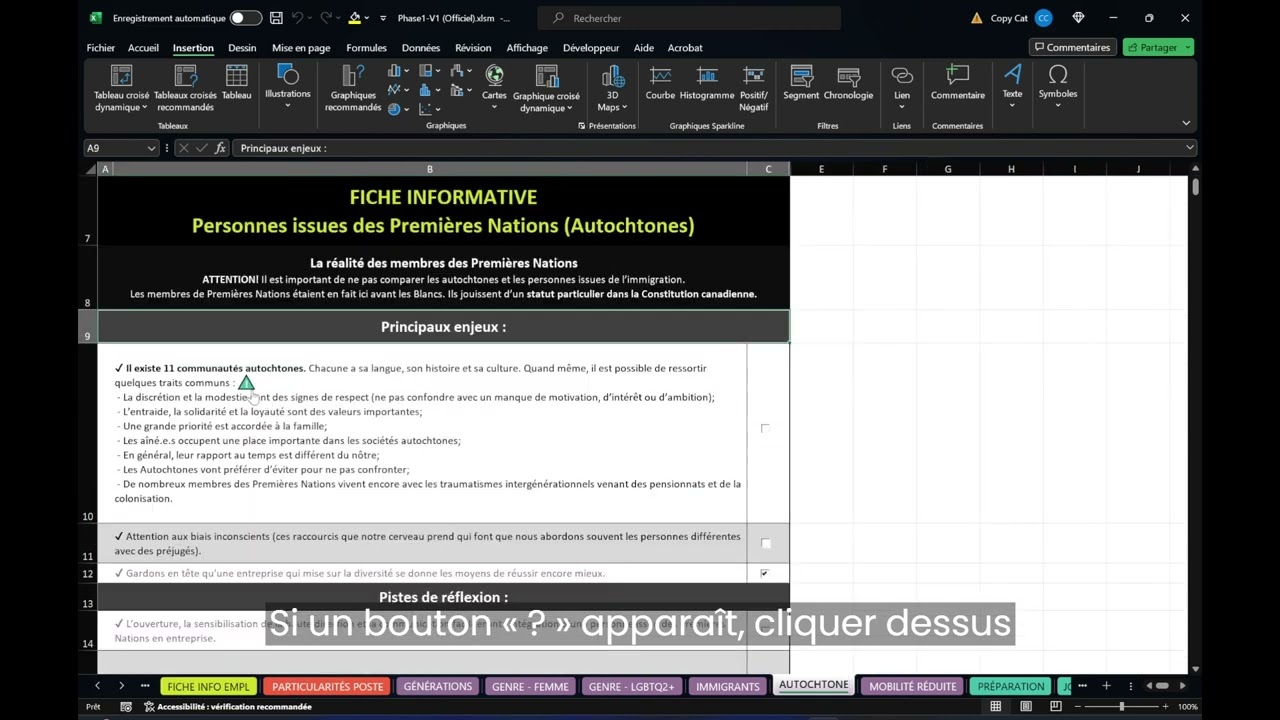Switch to Normal view in status bar

pyautogui.click(x=996, y=706)
